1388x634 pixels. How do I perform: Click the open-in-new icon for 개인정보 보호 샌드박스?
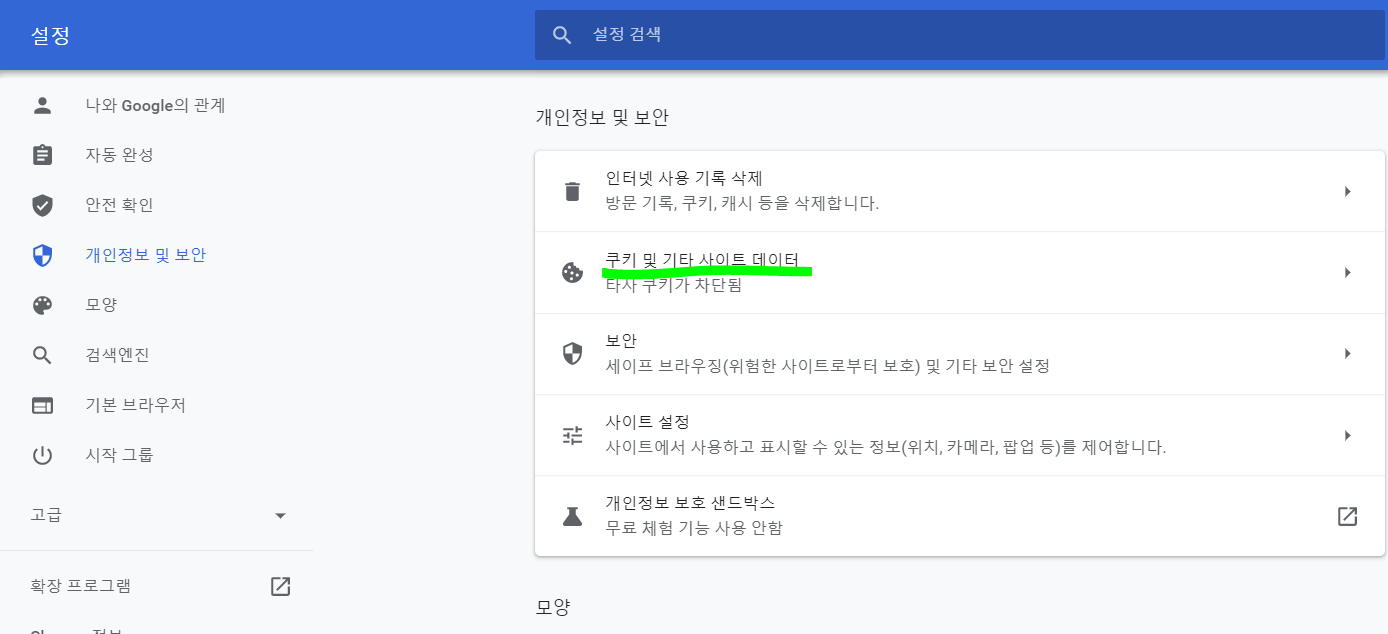pyautogui.click(x=1347, y=516)
